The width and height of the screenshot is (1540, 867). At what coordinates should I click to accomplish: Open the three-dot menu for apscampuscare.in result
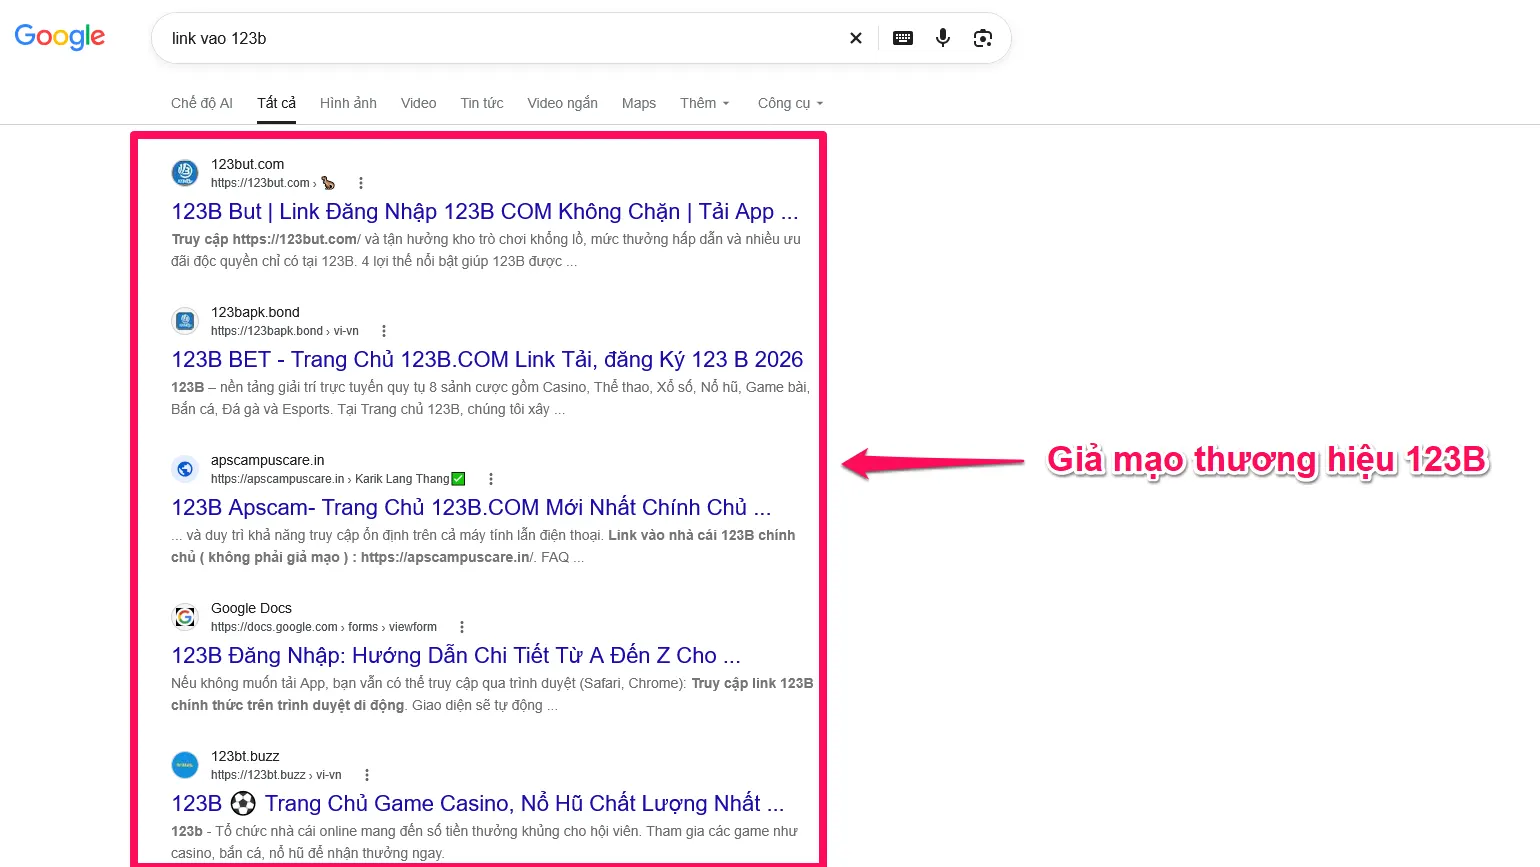pos(491,479)
